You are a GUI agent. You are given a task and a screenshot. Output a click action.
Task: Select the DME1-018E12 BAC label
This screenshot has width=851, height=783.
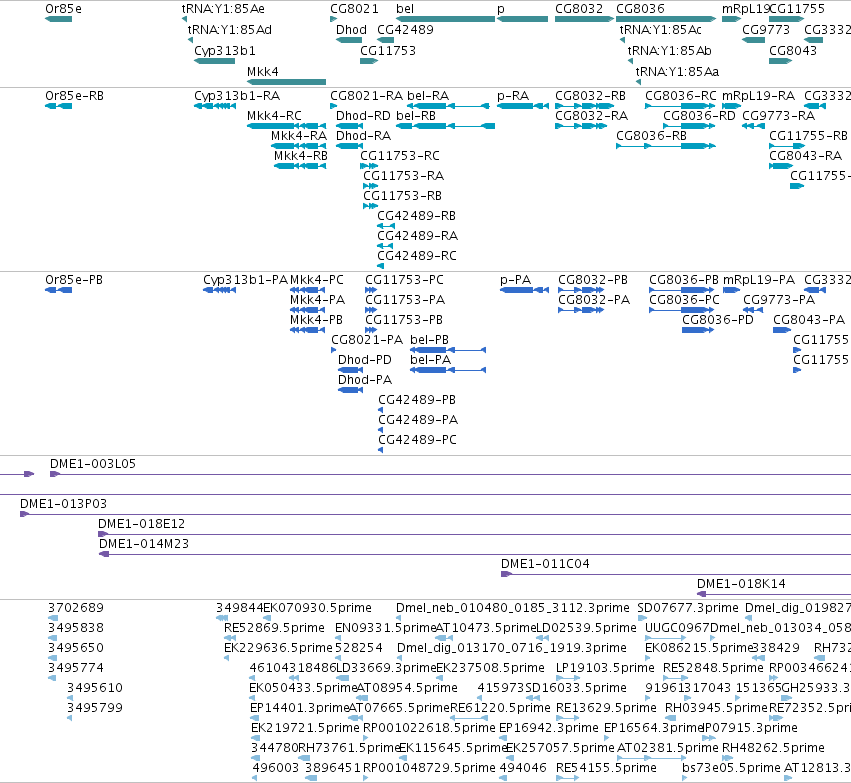141,524
